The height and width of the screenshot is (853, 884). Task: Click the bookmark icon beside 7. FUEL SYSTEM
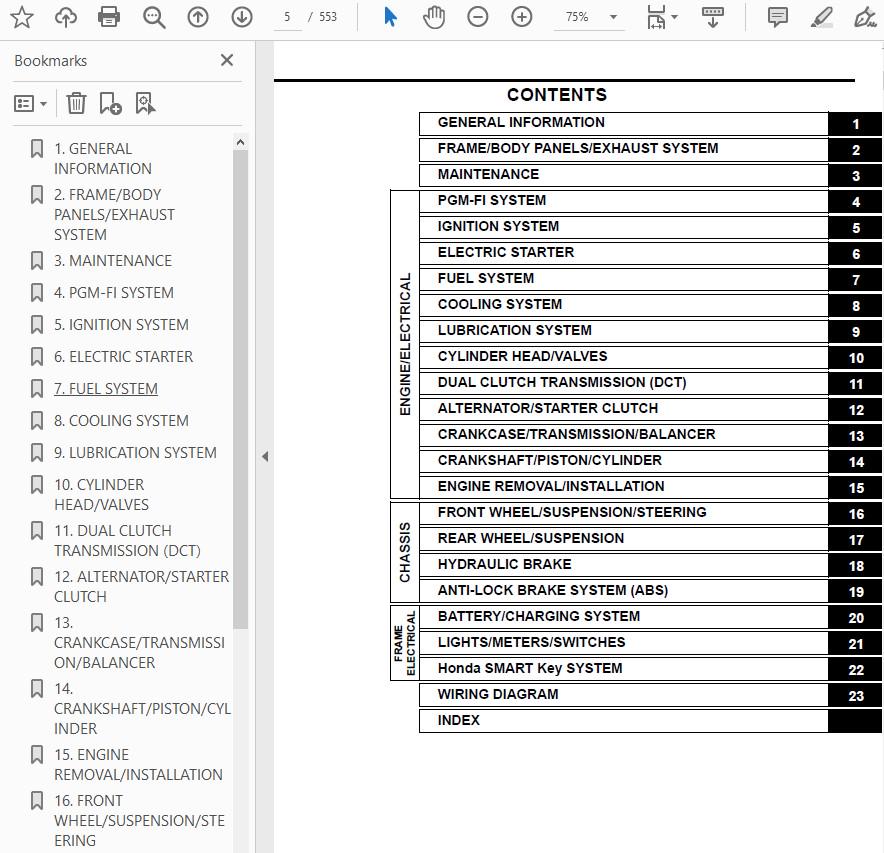37,388
